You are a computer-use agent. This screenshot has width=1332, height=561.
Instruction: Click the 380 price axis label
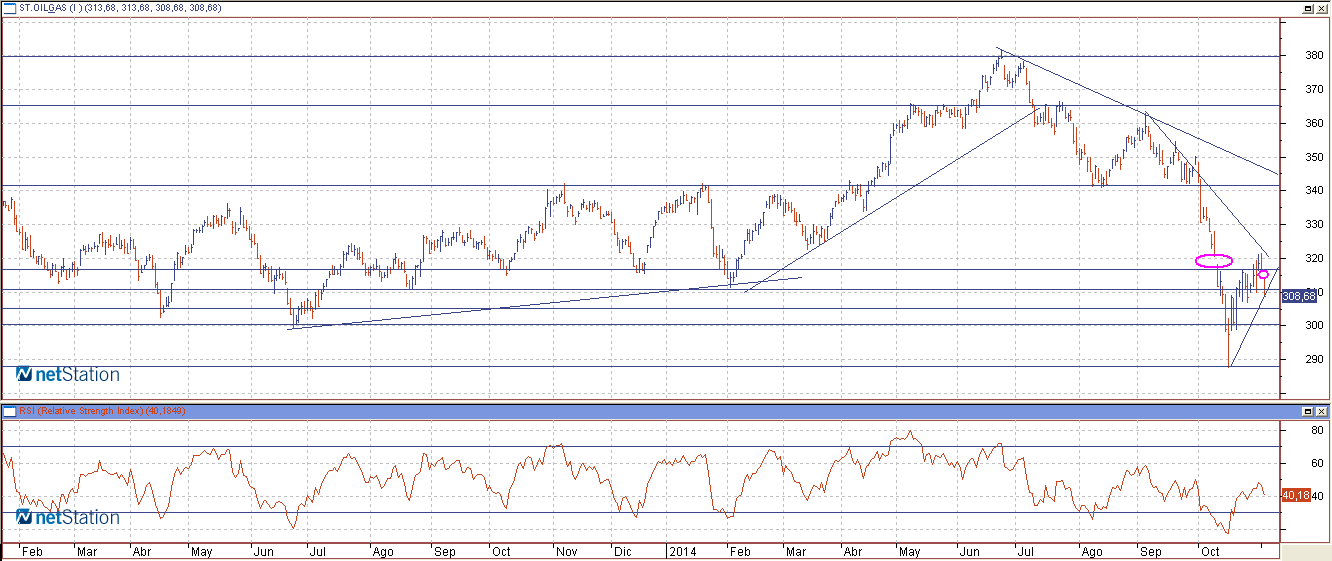coord(1313,56)
